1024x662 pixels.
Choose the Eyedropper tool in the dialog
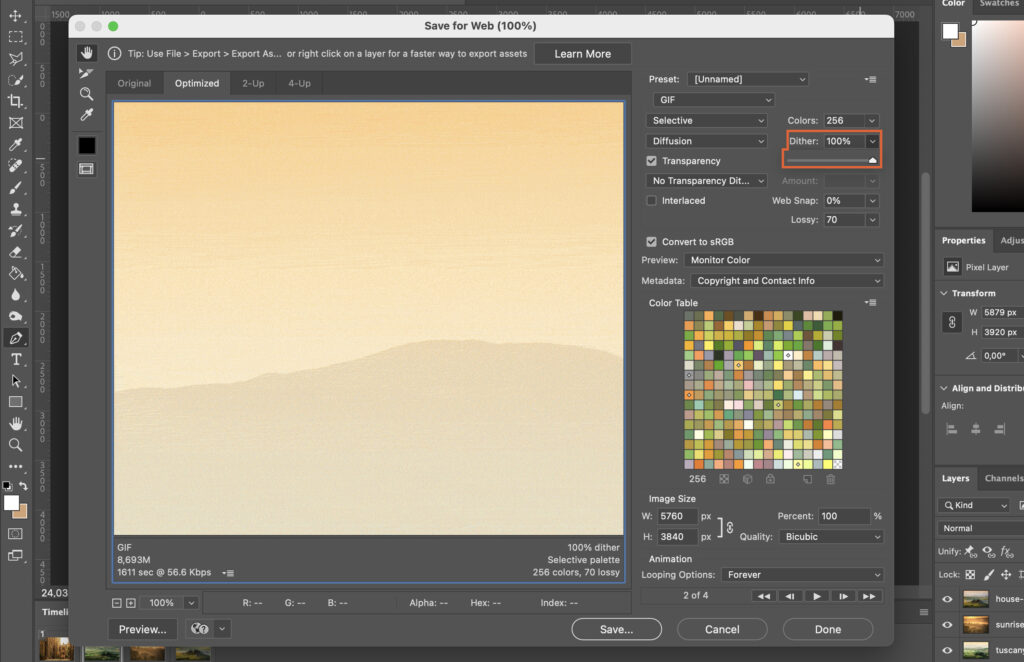click(86, 115)
